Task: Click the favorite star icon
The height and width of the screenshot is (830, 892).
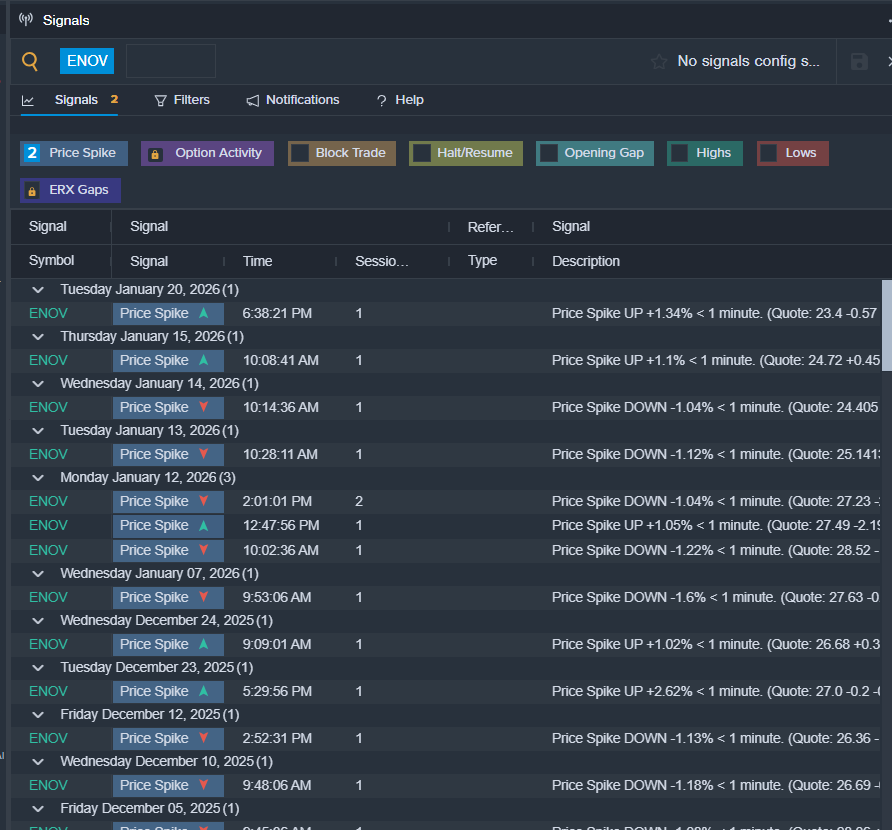Action: coord(658,62)
